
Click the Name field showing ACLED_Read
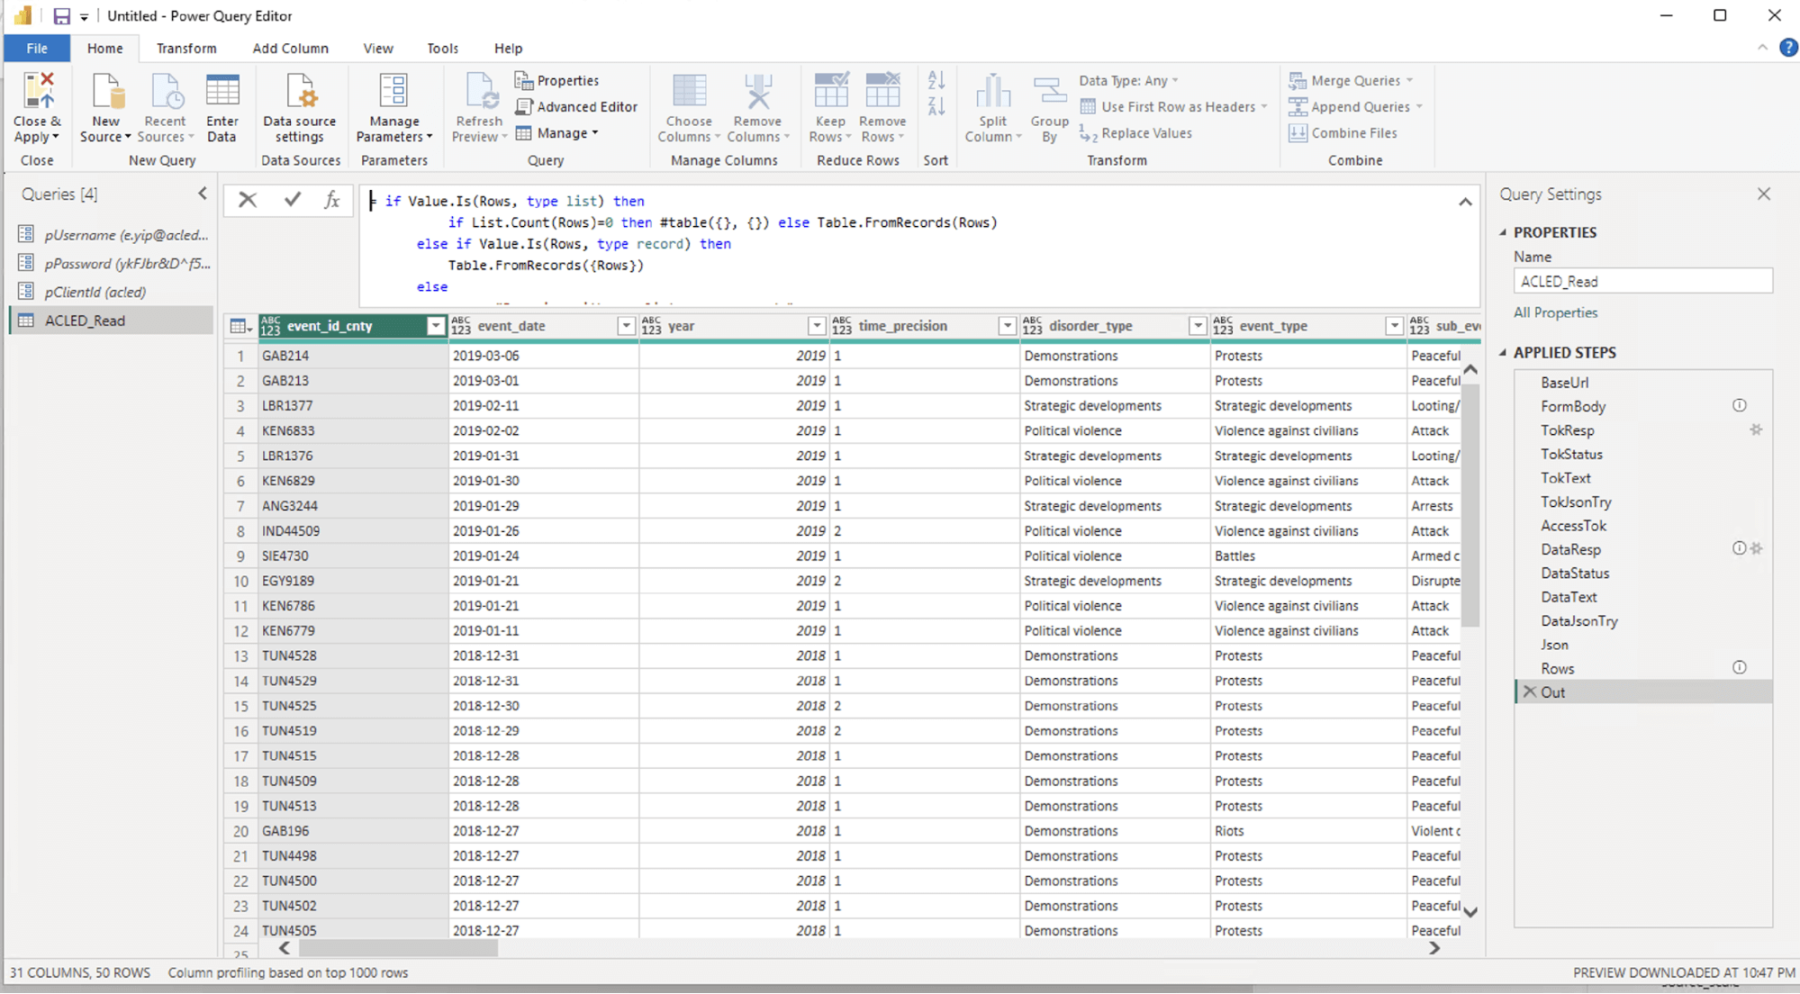(1642, 281)
